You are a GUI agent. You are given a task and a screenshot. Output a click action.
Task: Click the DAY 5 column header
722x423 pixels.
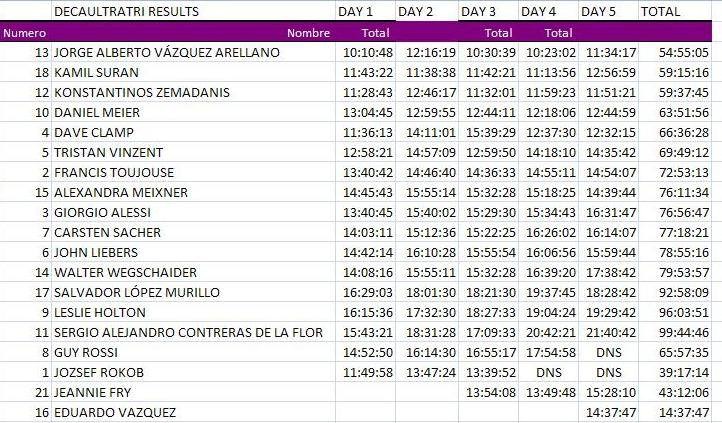pyautogui.click(x=609, y=11)
